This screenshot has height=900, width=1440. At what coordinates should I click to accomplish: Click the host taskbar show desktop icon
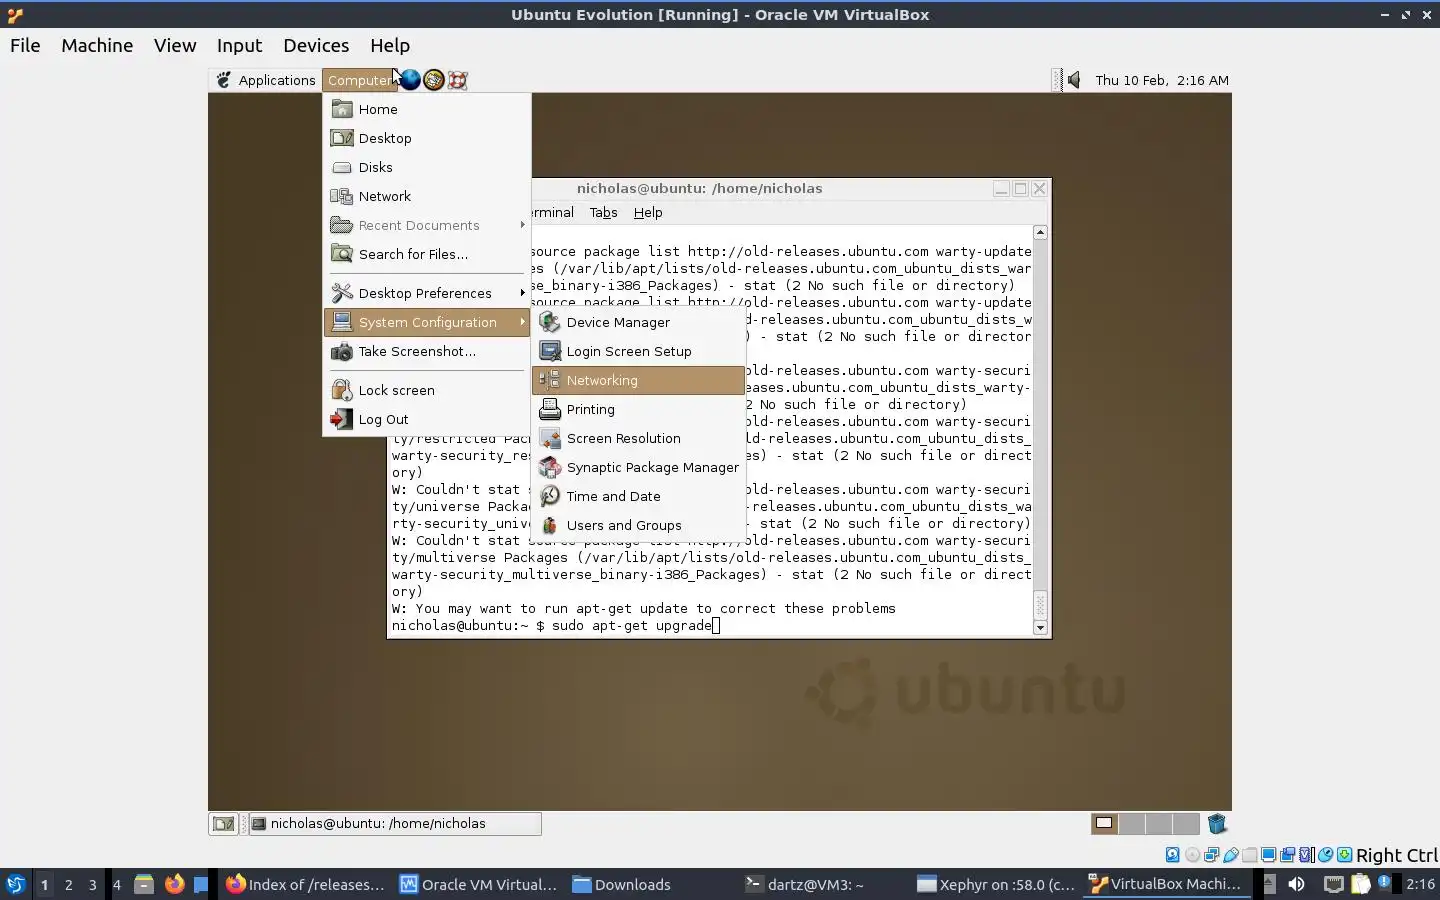pyautogui.click(x=201, y=884)
